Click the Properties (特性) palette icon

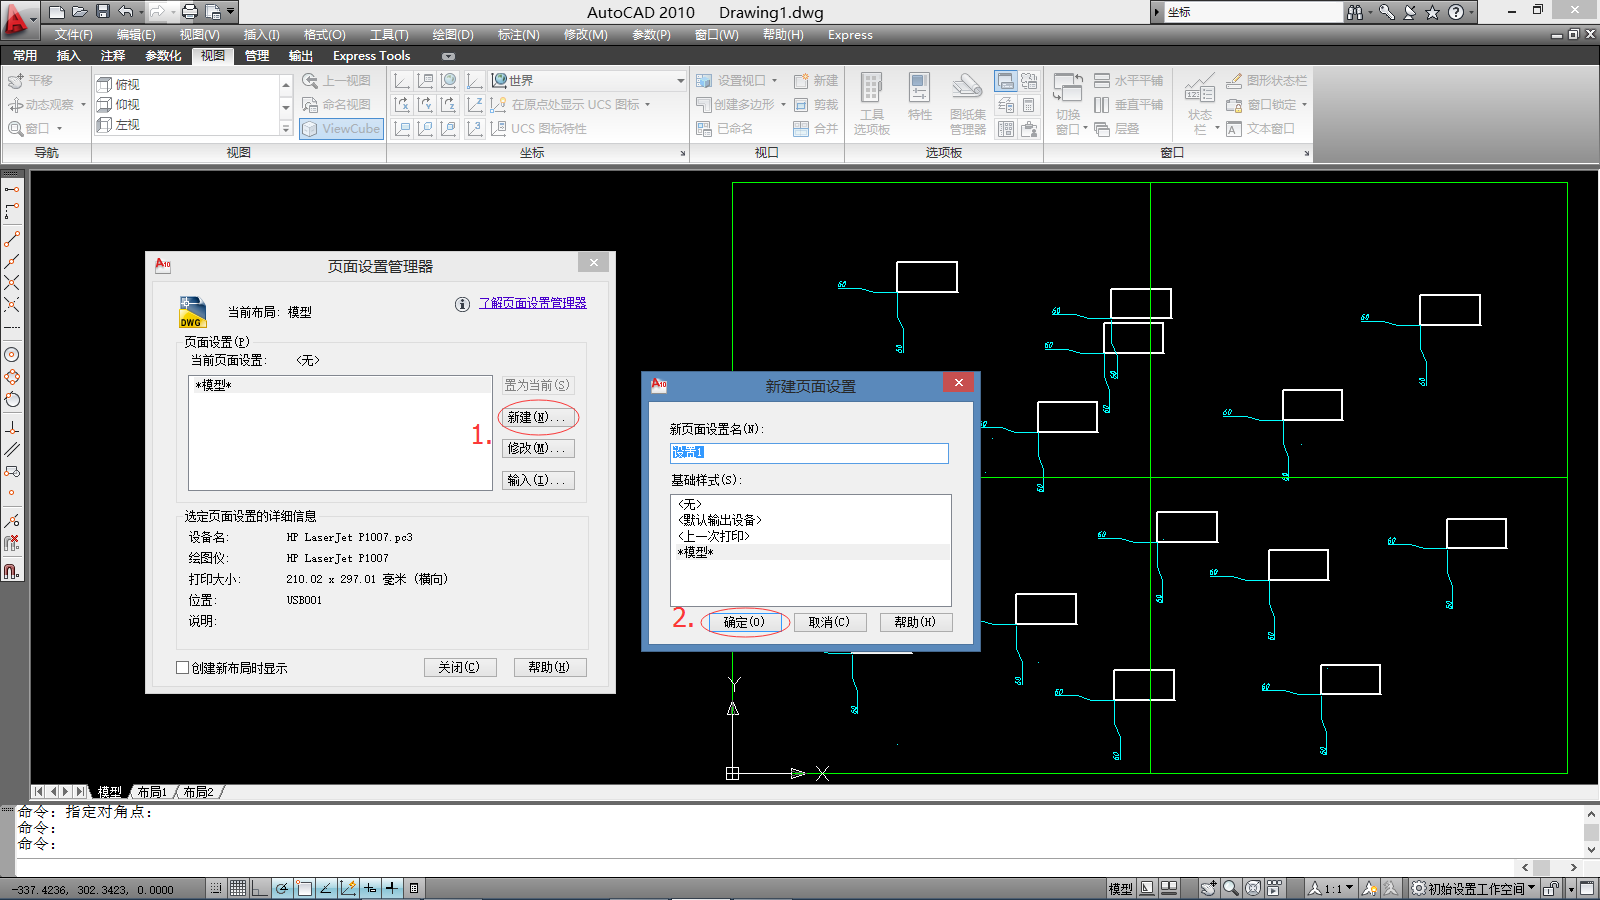coord(919,98)
